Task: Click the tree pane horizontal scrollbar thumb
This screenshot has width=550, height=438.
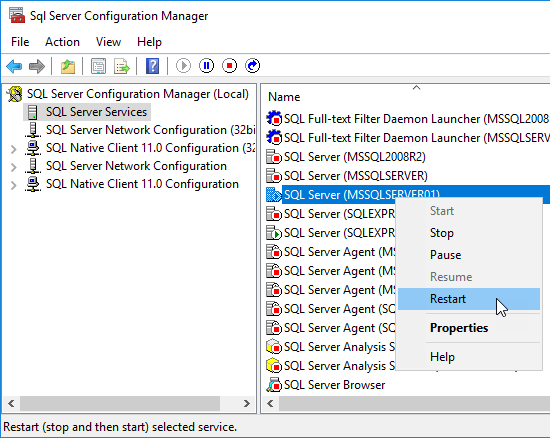Action: pos(120,404)
